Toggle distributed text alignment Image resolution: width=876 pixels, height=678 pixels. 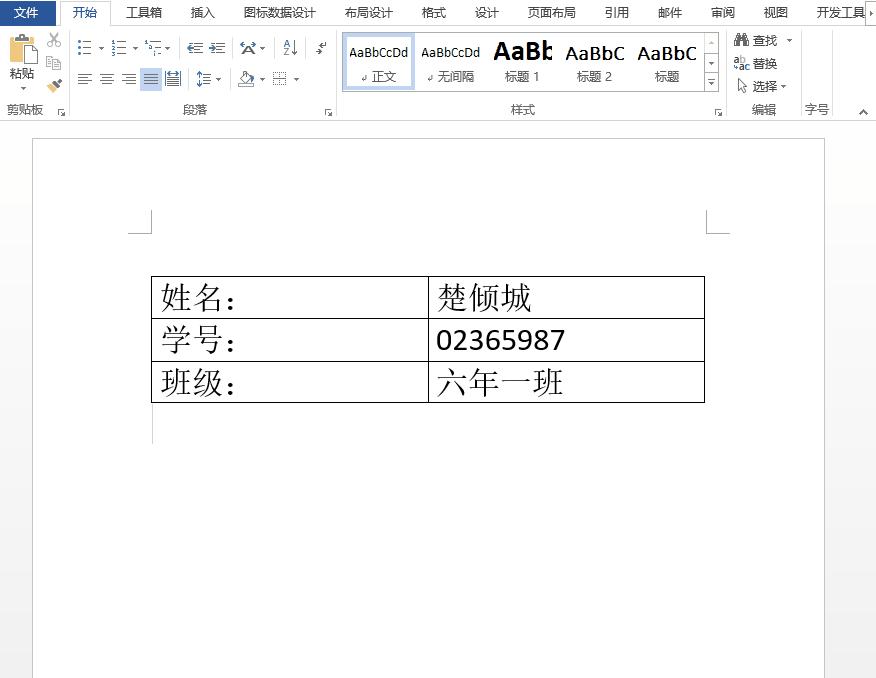(x=174, y=79)
